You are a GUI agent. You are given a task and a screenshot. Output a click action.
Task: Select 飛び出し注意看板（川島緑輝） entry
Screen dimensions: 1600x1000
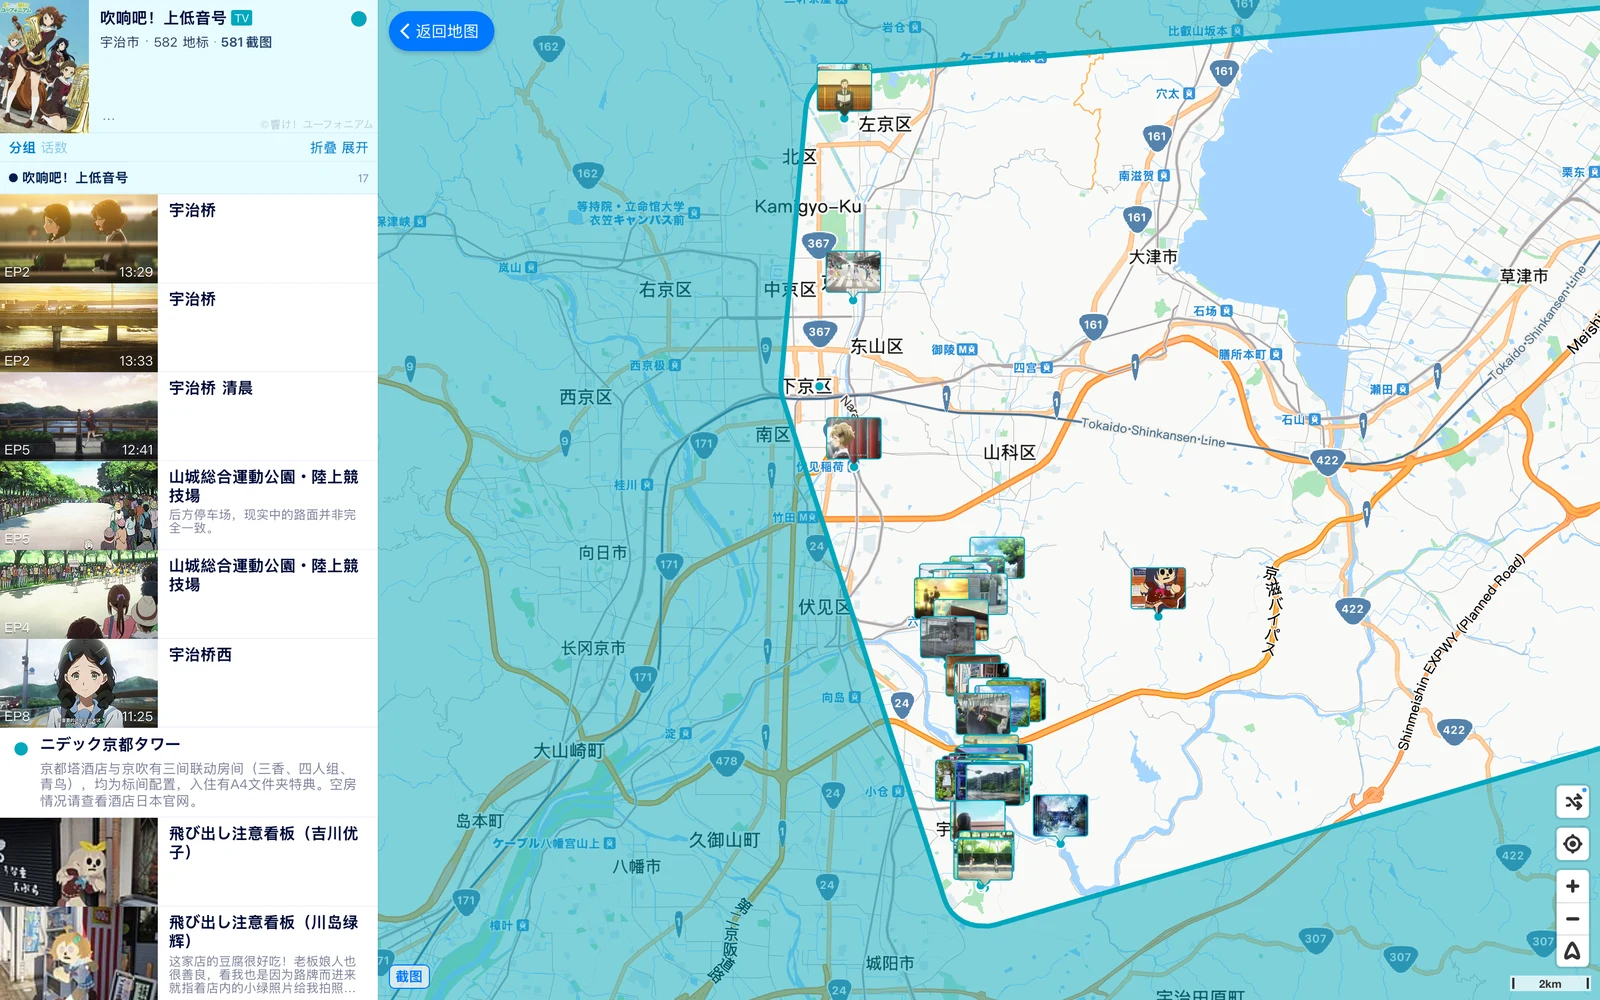coord(189,953)
